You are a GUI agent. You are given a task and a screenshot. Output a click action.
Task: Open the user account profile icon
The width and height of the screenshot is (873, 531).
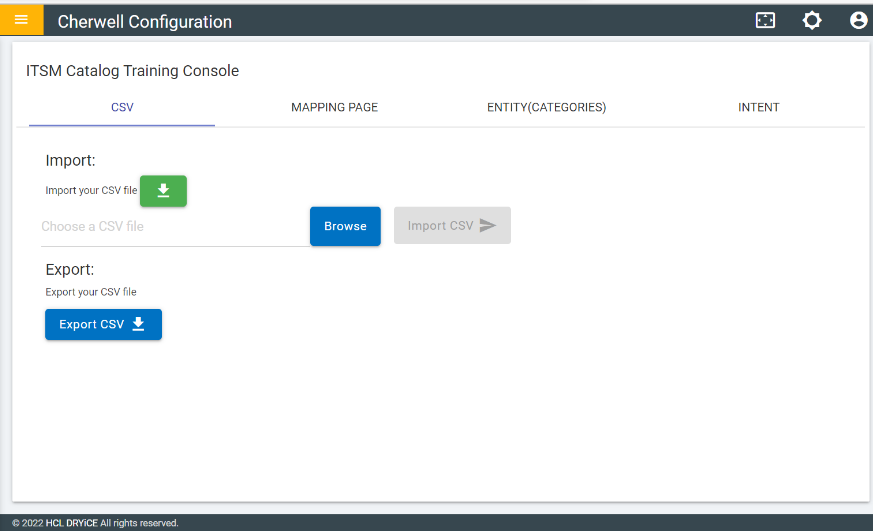(859, 21)
